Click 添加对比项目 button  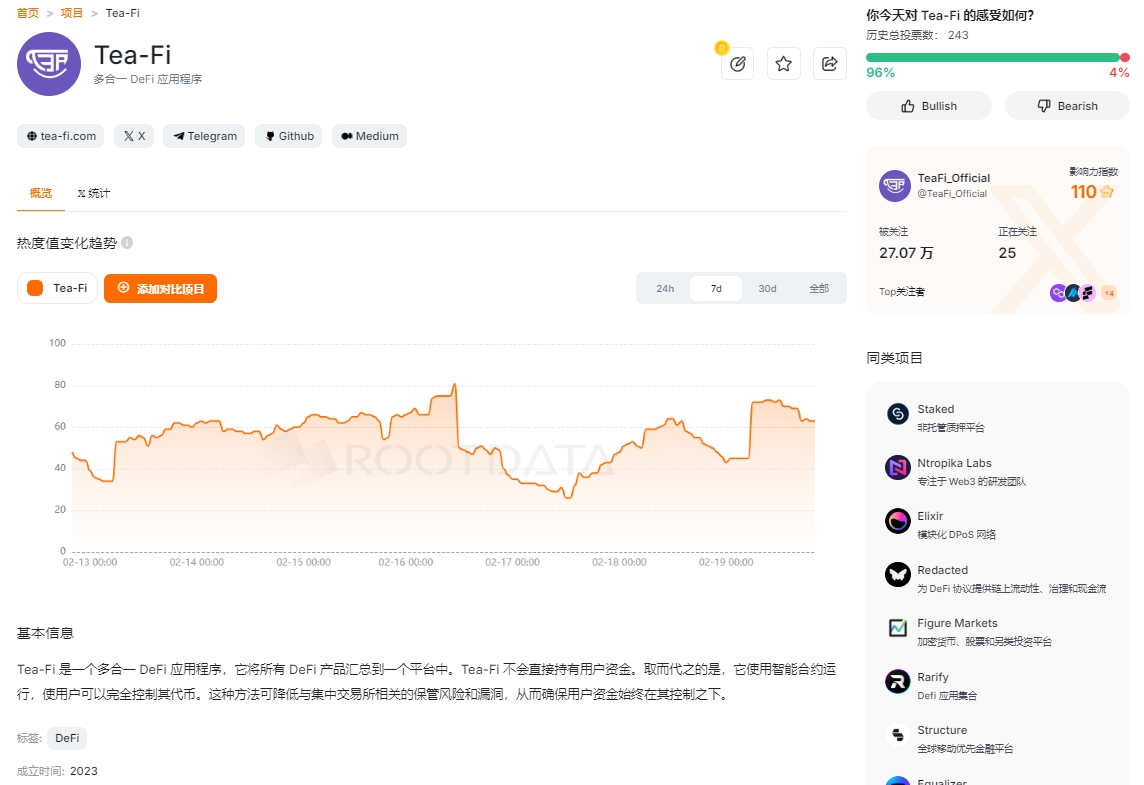pyautogui.click(x=161, y=289)
